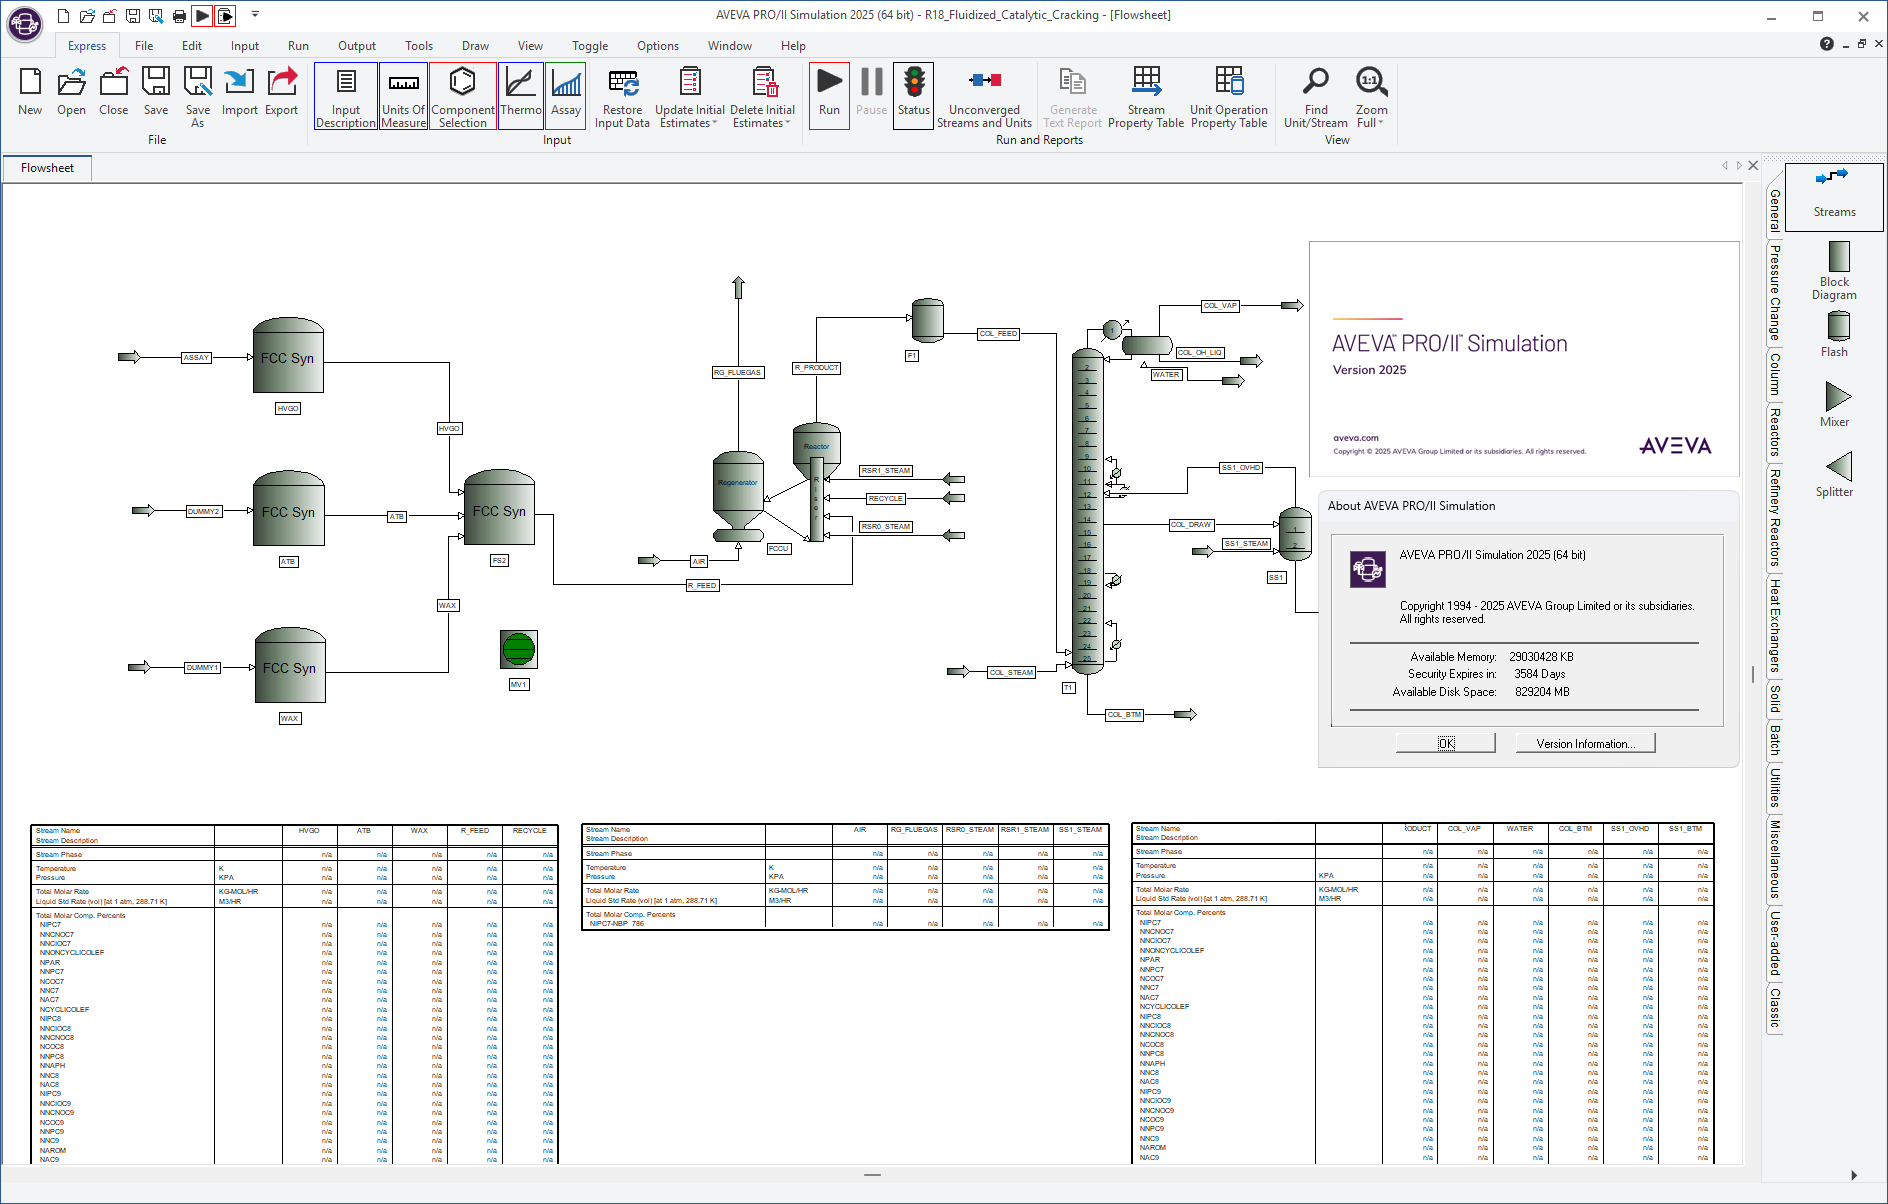Select the Mixer unit icon

point(1835,400)
